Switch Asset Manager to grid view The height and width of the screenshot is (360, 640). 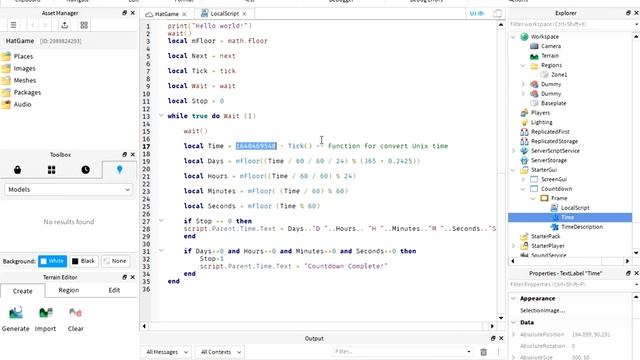coord(84,25)
